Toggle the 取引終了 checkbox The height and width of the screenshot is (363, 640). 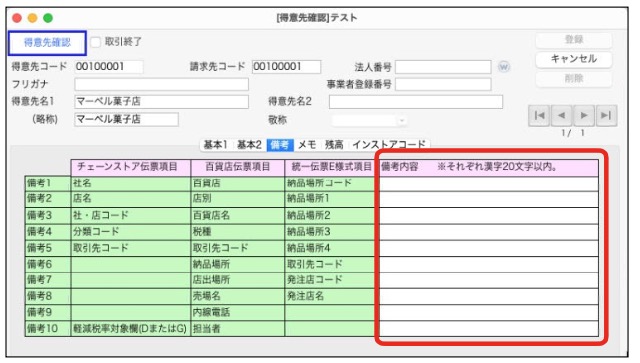tap(95, 42)
